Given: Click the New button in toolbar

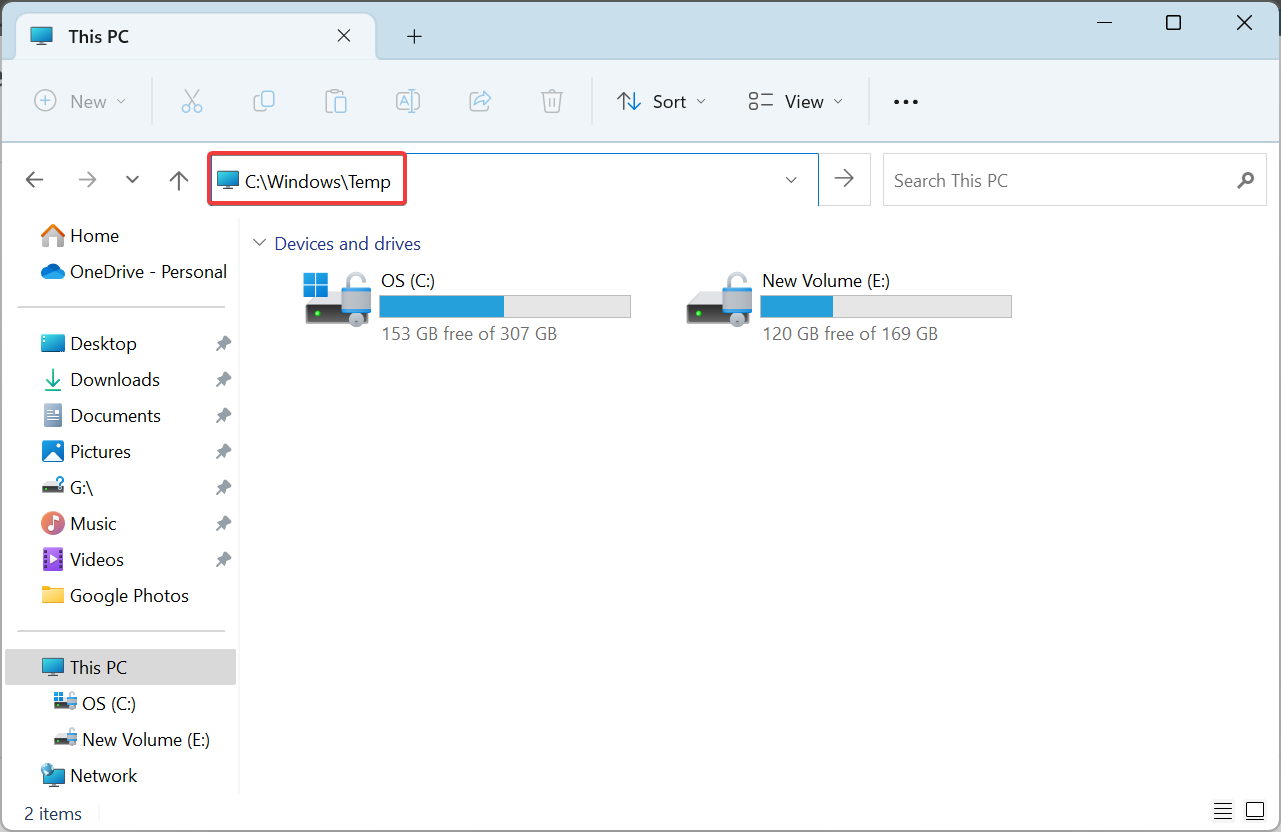Looking at the screenshot, I should pyautogui.click(x=80, y=101).
